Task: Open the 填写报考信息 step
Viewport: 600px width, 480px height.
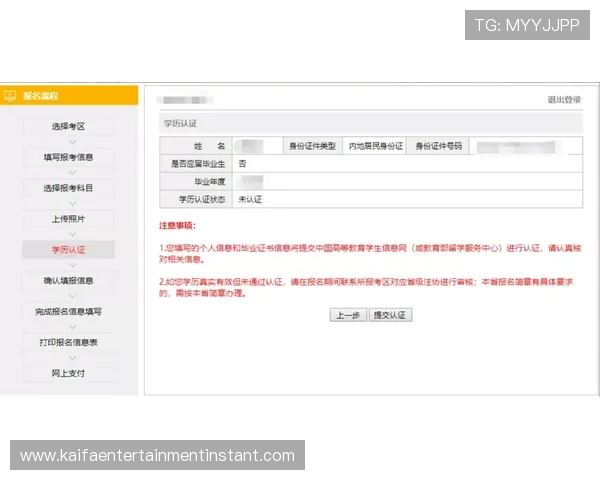Action: click(x=68, y=157)
